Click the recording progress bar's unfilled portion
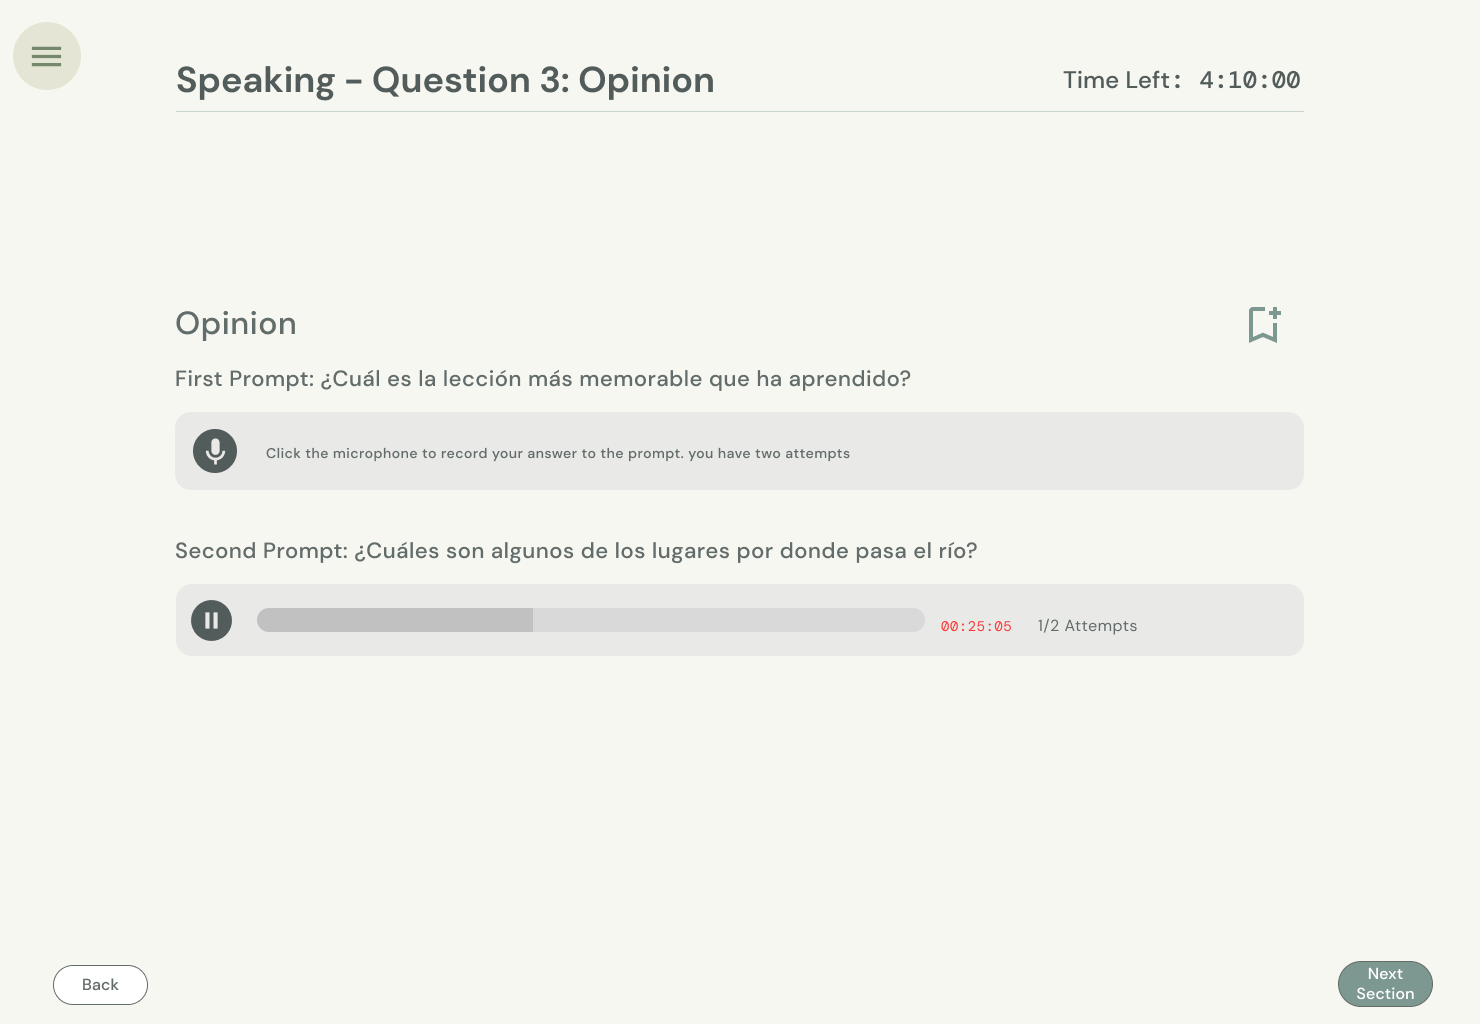1480x1024 pixels. (728, 620)
